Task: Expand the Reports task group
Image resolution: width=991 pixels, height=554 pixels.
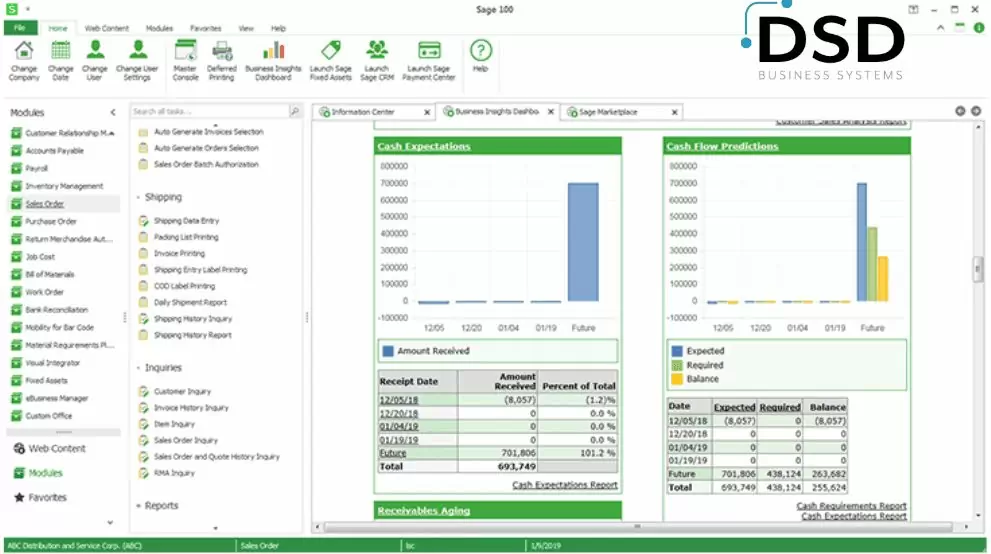Action: 138,506
